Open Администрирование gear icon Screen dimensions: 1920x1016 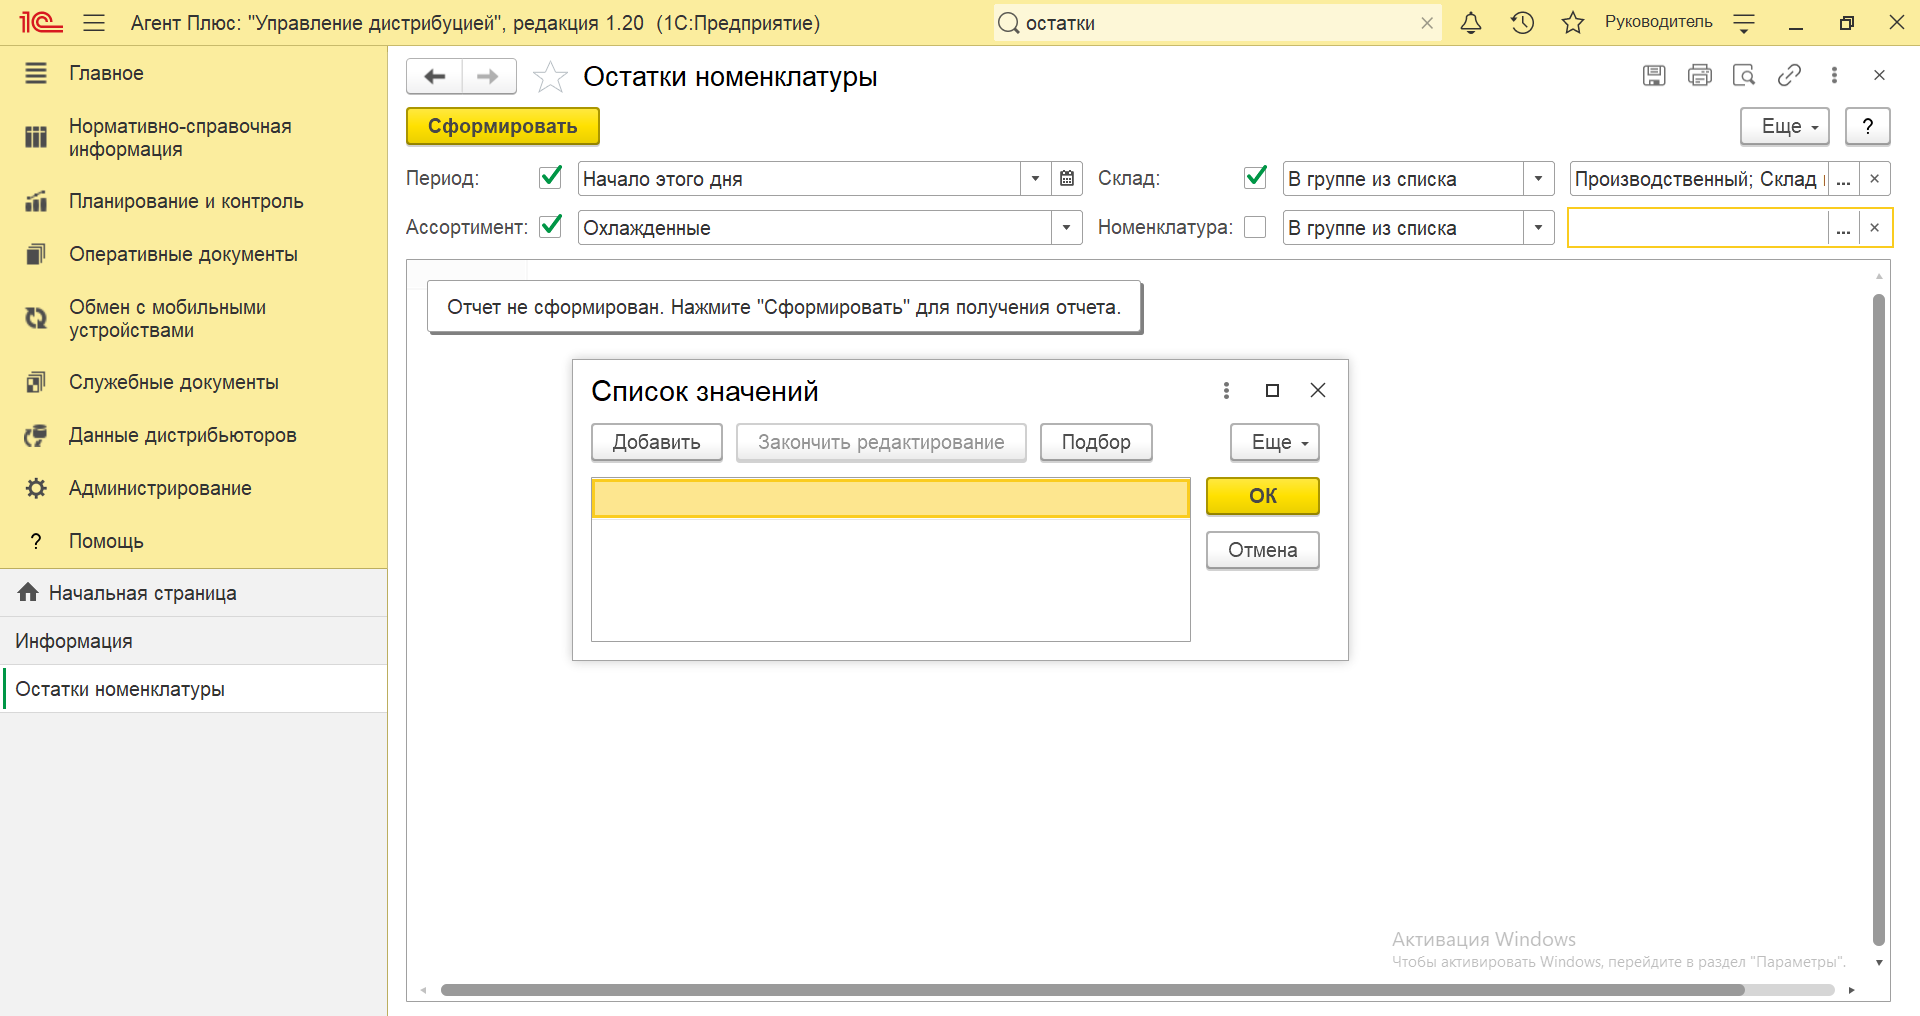click(36, 488)
